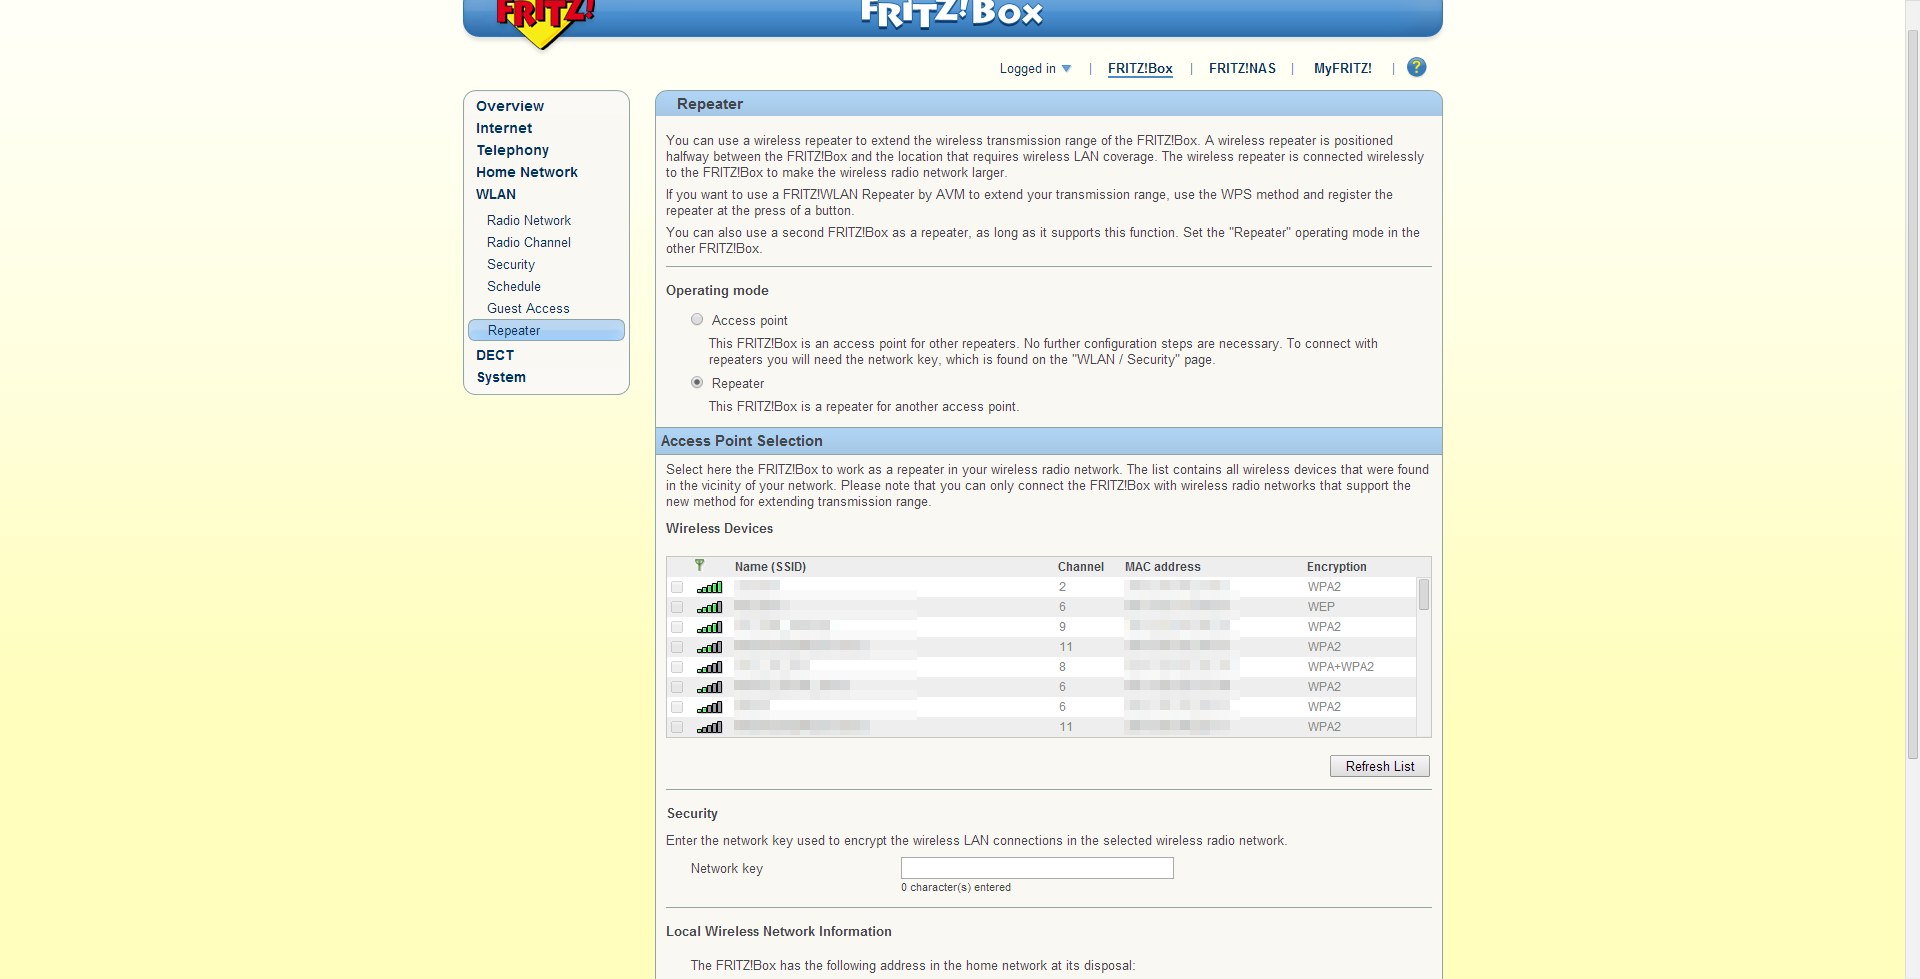This screenshot has height=979, width=1920.
Task: Open the Logged in dropdown arrow
Action: click(1066, 69)
